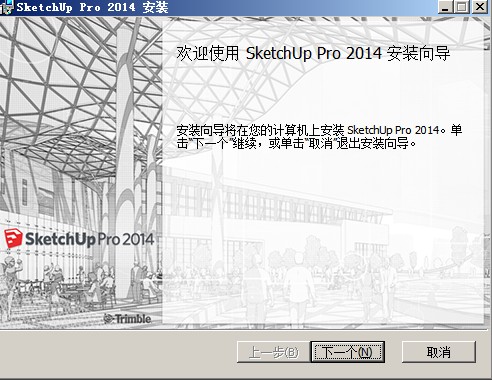Click the red SketchUp logo icon
The height and width of the screenshot is (381, 492).
(13, 238)
